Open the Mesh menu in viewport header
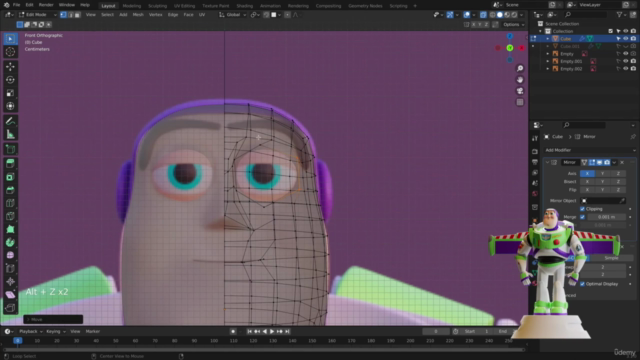Viewport: 640px width, 360px height. [x=138, y=15]
